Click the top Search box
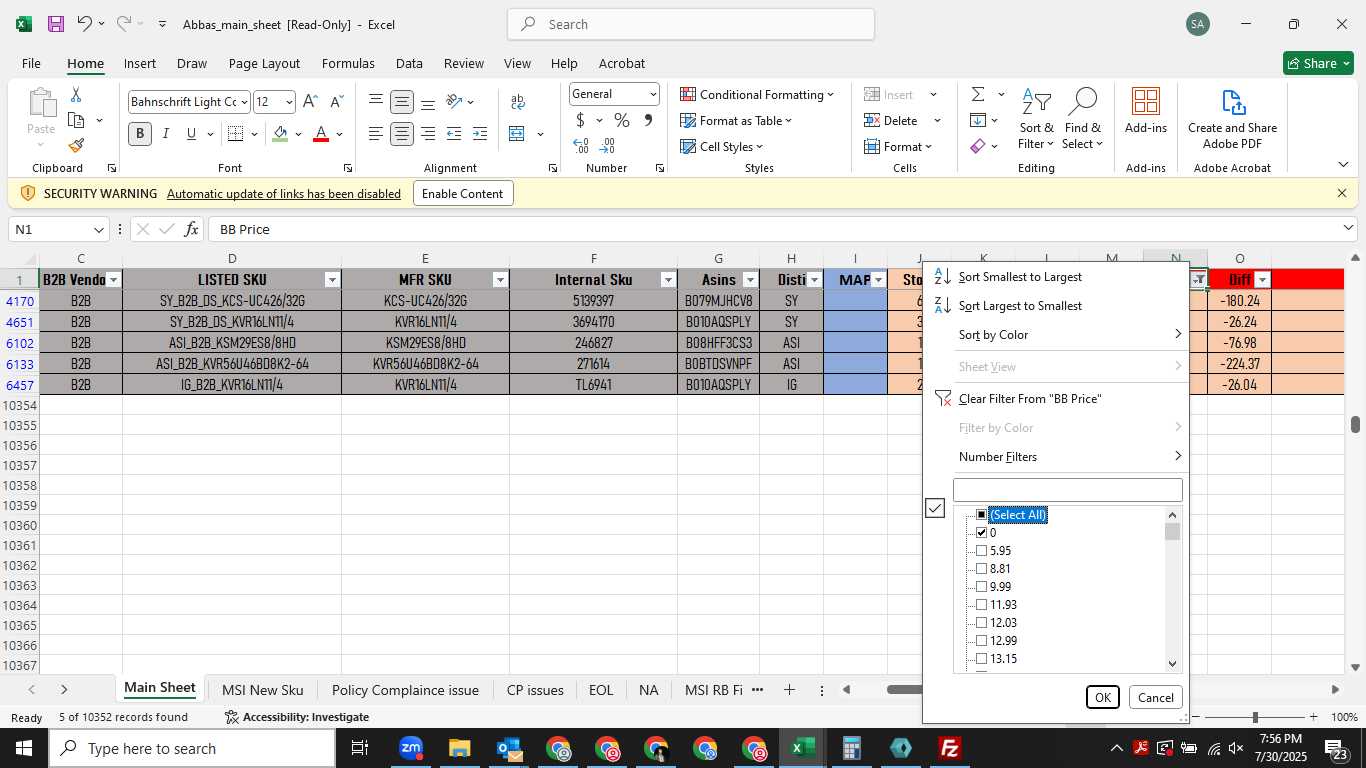This screenshot has width=1366, height=768. [x=691, y=24]
